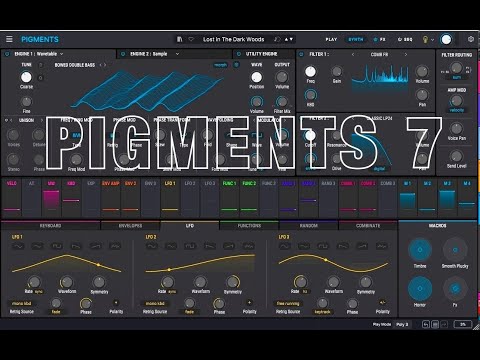The width and height of the screenshot is (480, 360).
Task: Click the Timbre macro knob
Action: click(420, 250)
